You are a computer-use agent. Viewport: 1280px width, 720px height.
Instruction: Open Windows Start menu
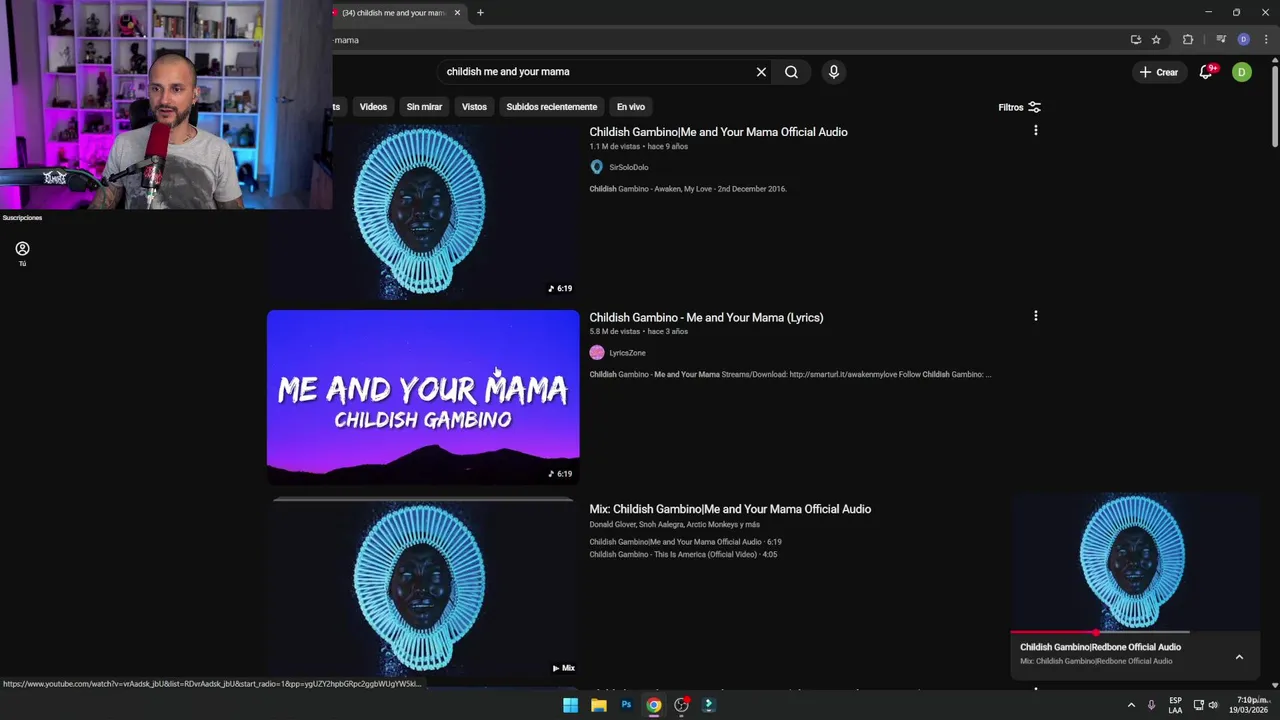(x=570, y=705)
